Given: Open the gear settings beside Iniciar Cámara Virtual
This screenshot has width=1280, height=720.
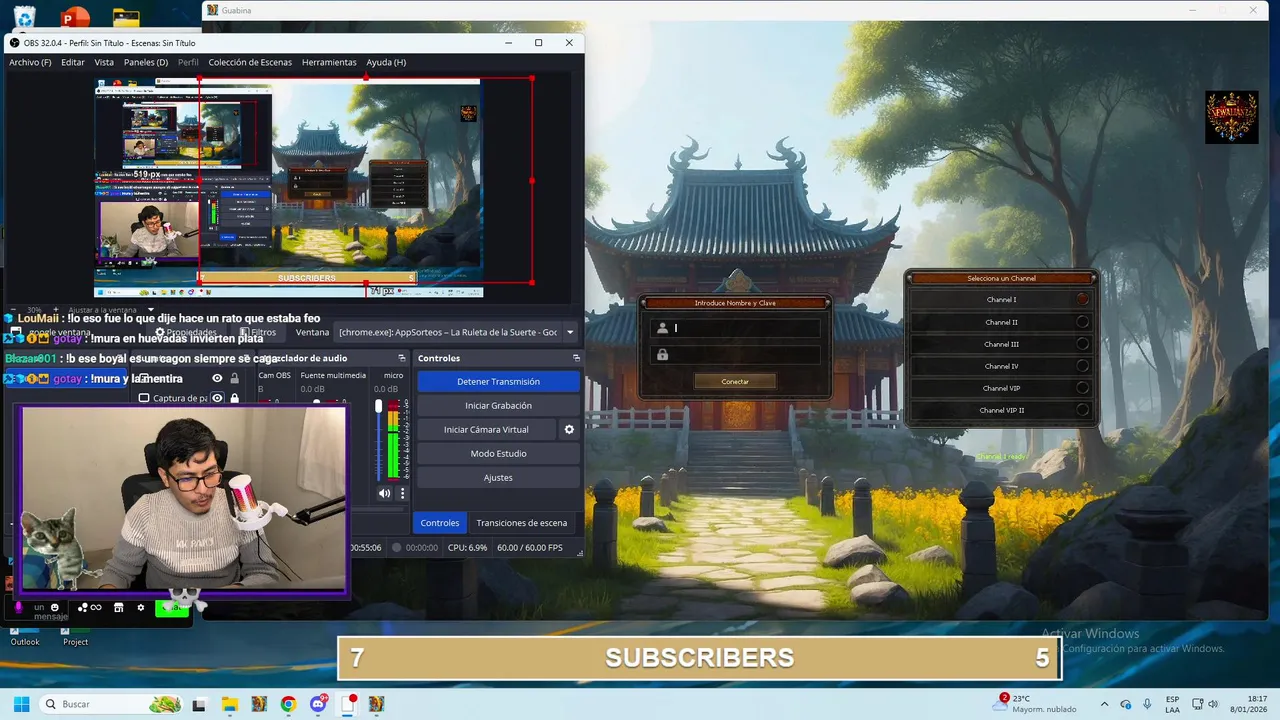Looking at the screenshot, I should tap(569, 429).
